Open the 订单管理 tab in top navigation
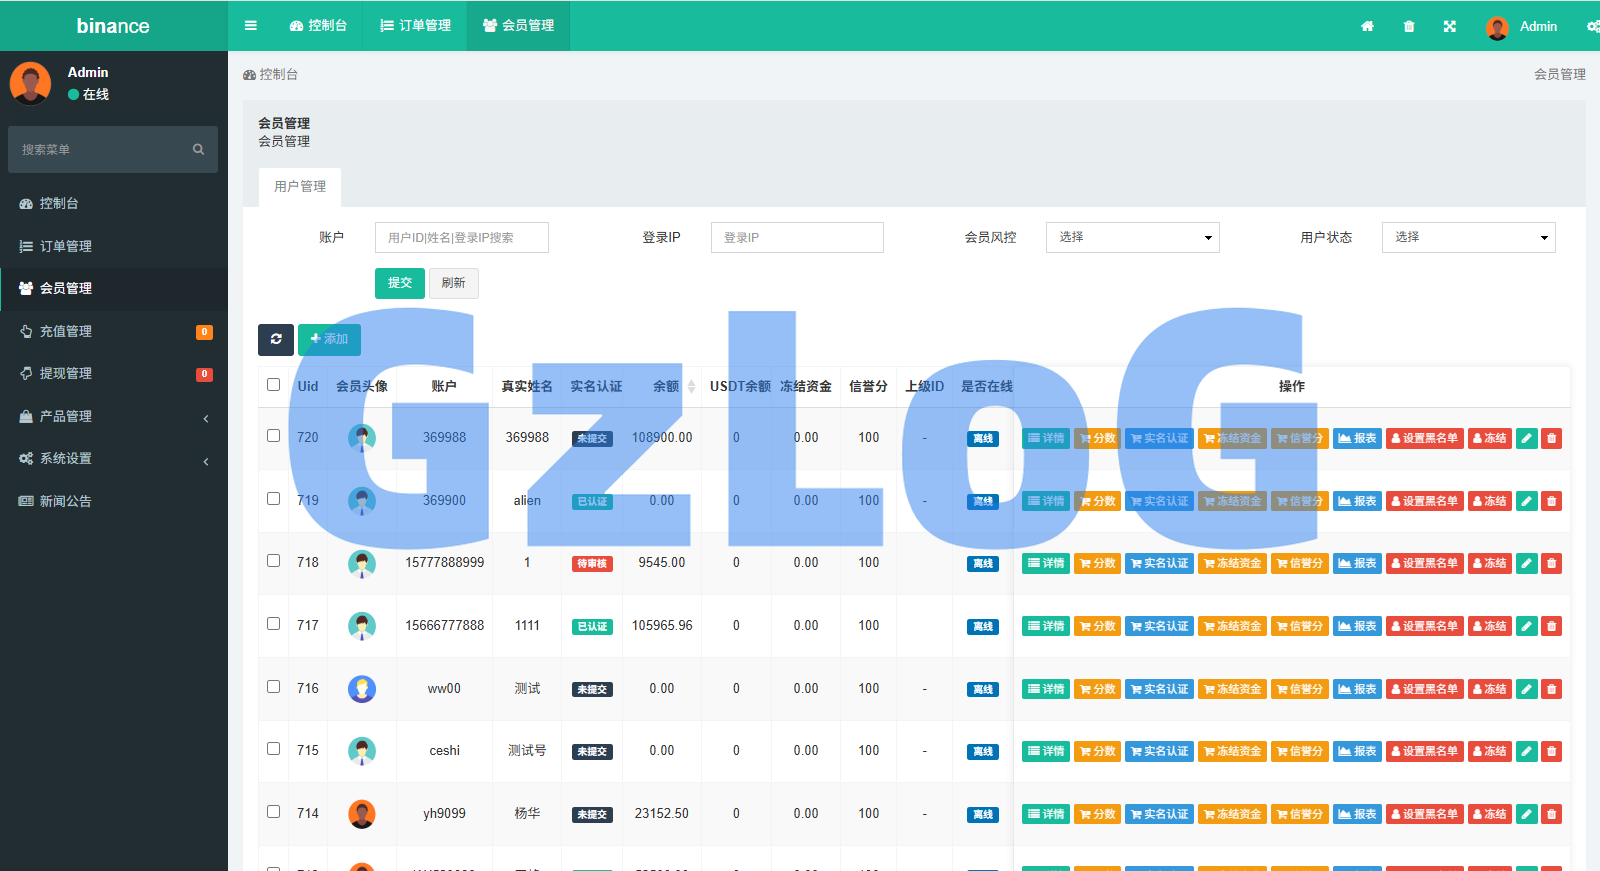 click(415, 26)
